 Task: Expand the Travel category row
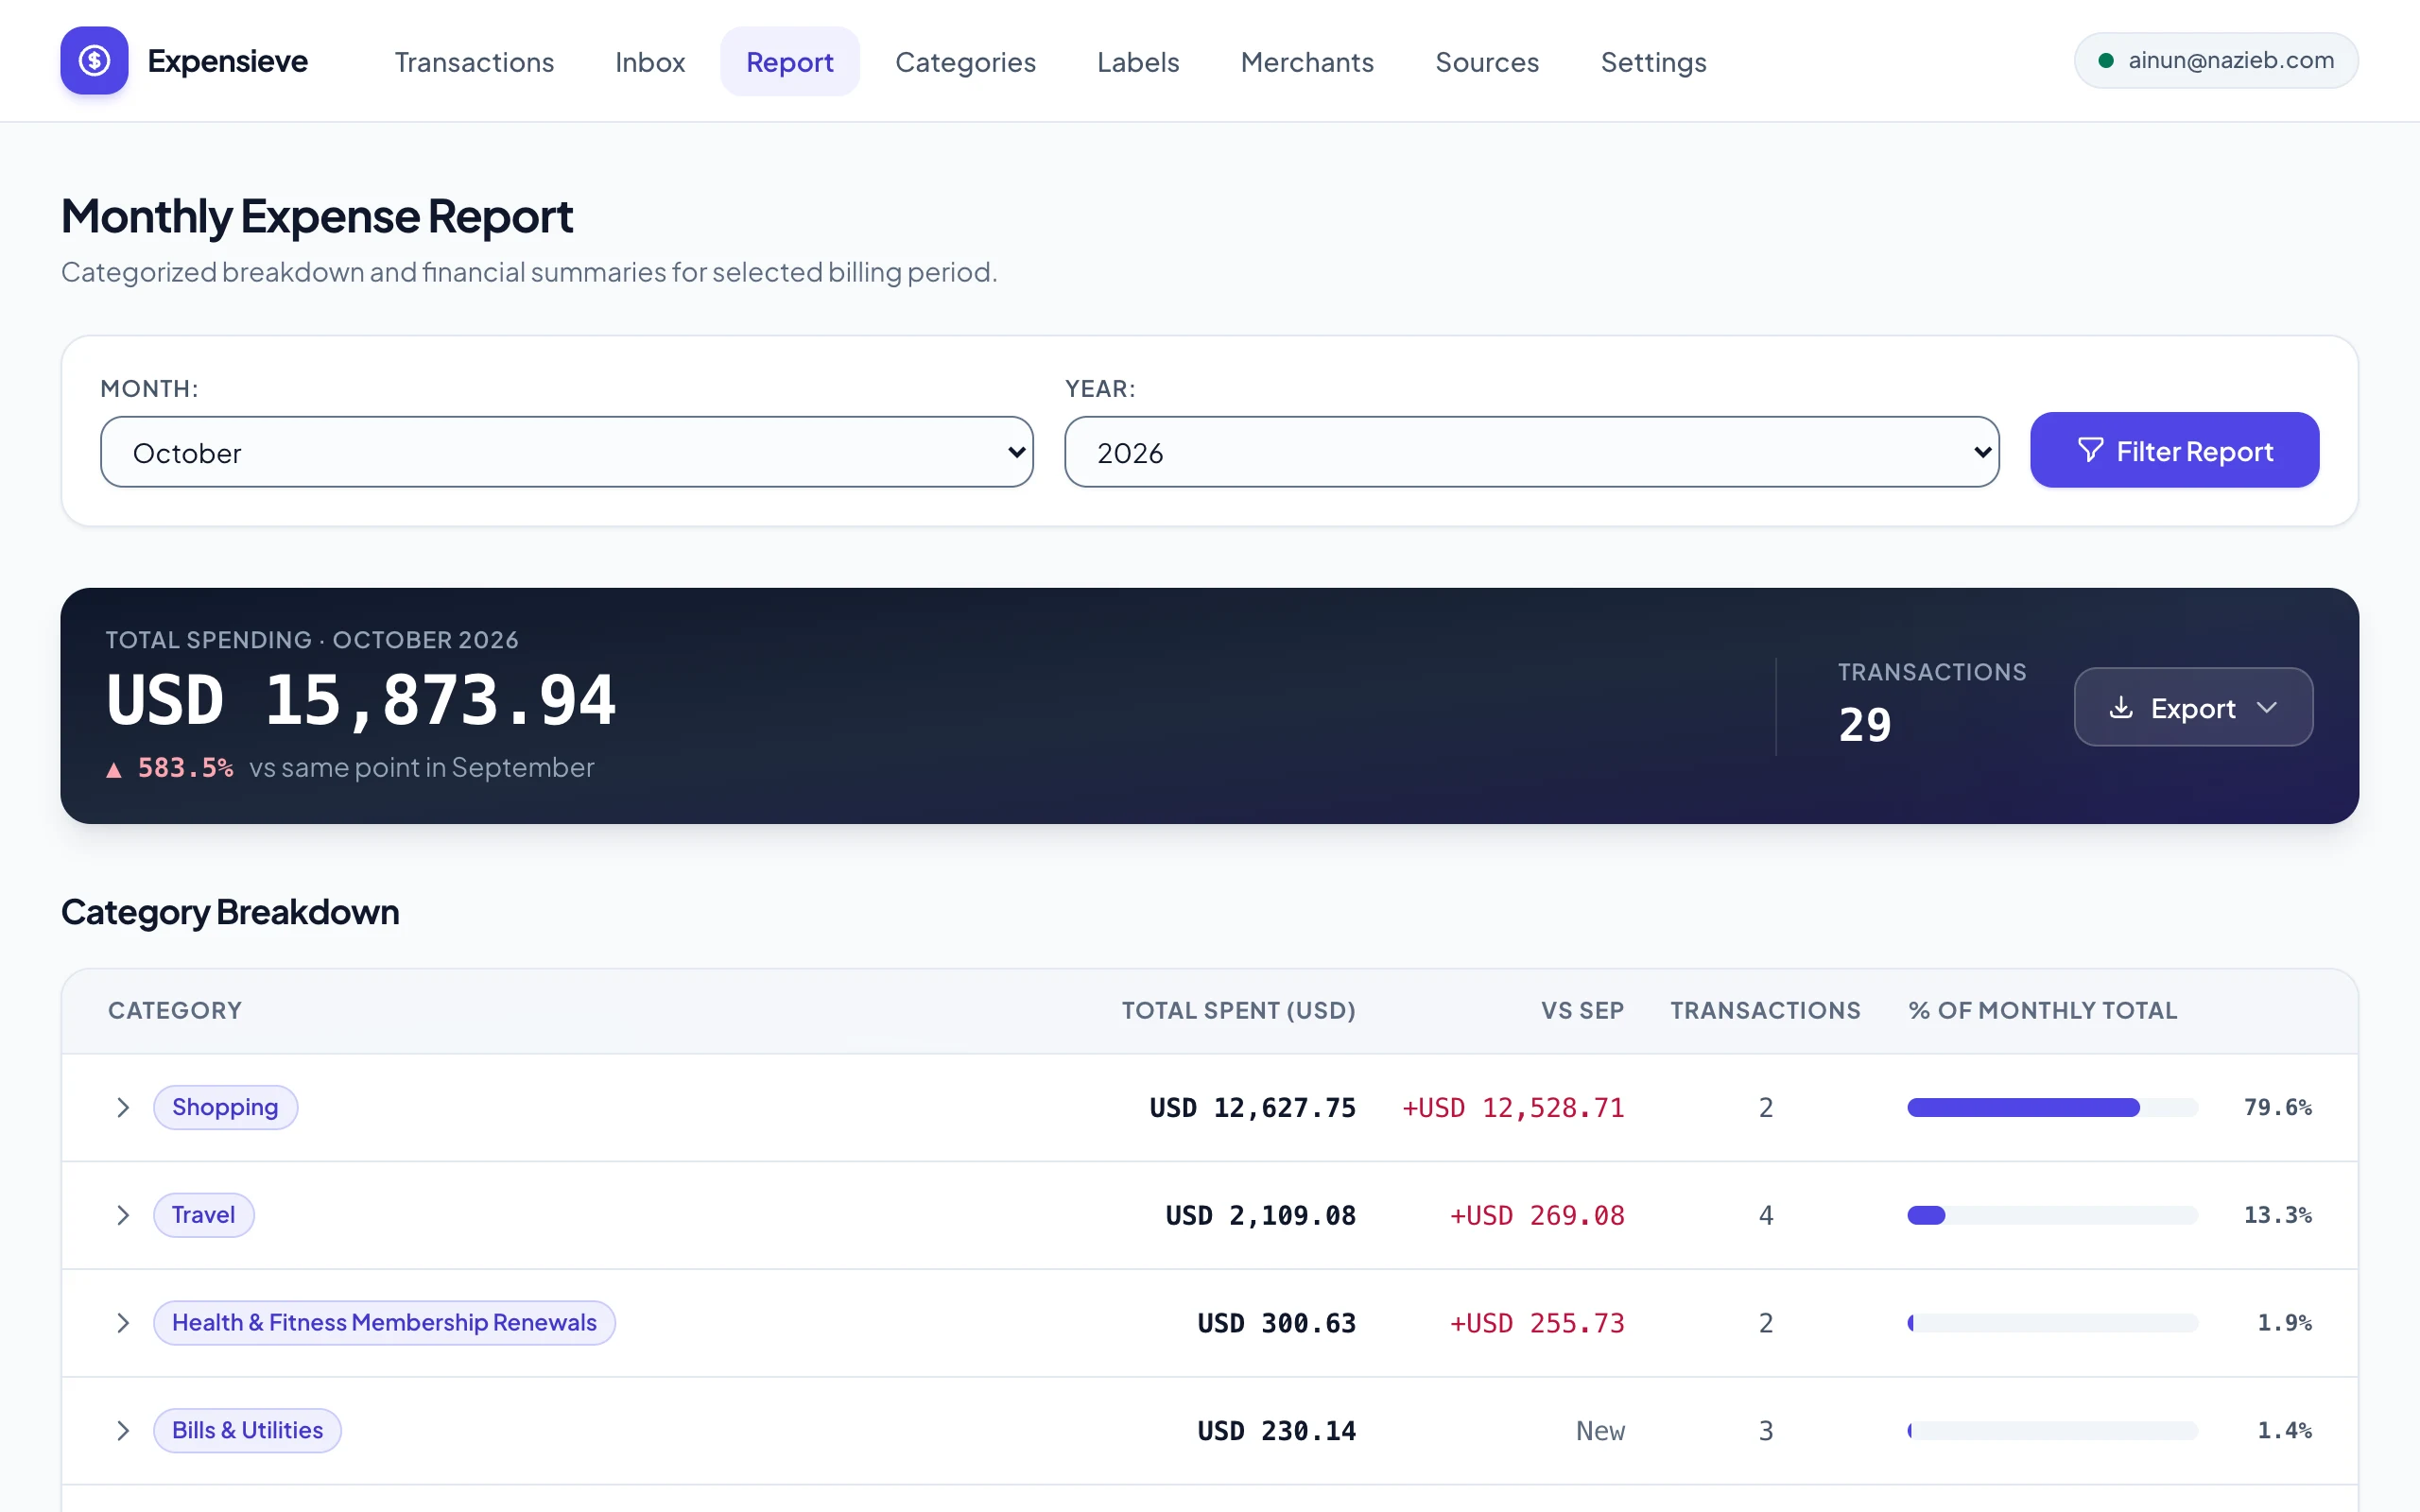(123, 1215)
